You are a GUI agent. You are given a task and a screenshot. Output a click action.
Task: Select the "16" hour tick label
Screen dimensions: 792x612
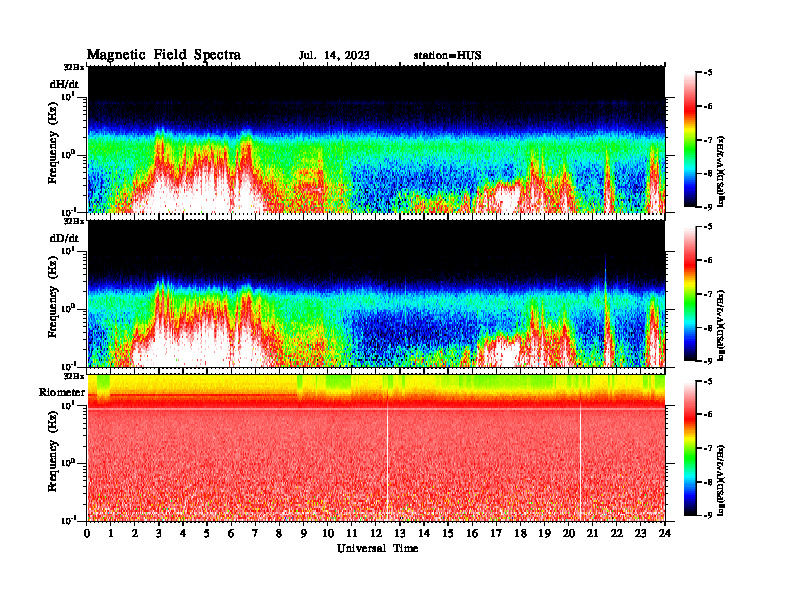click(x=472, y=533)
